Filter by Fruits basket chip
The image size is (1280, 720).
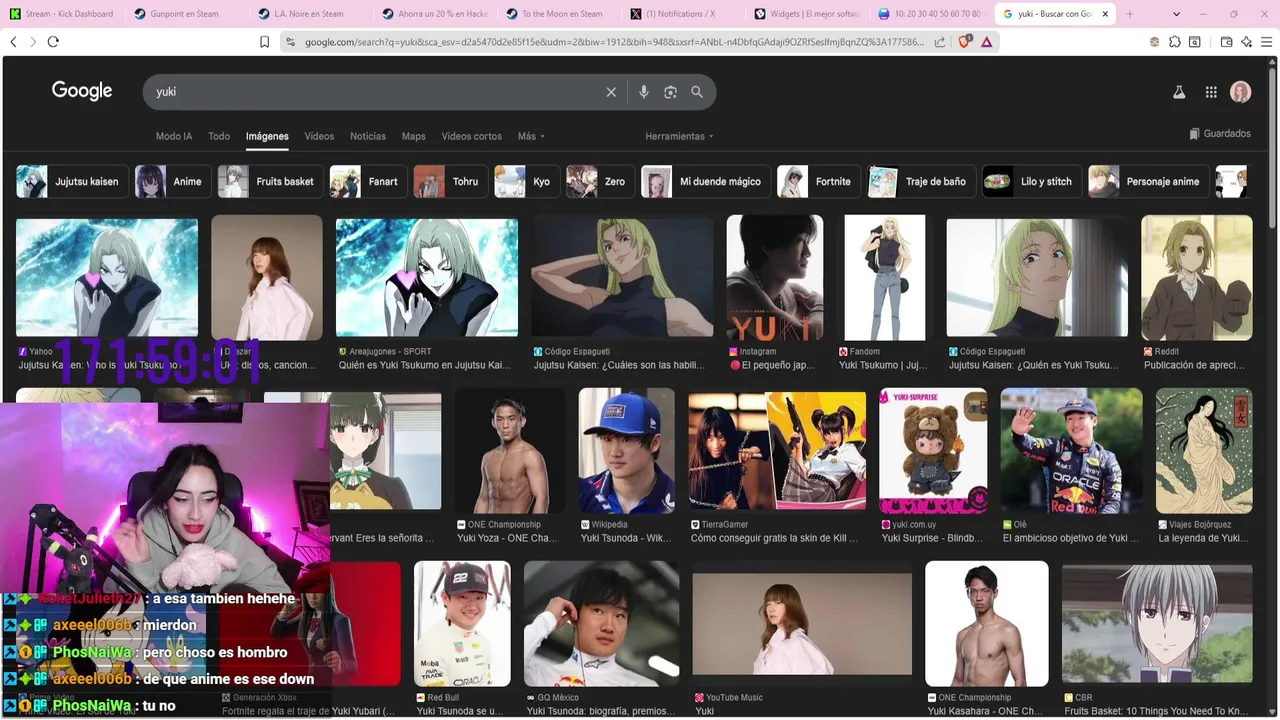tap(270, 182)
